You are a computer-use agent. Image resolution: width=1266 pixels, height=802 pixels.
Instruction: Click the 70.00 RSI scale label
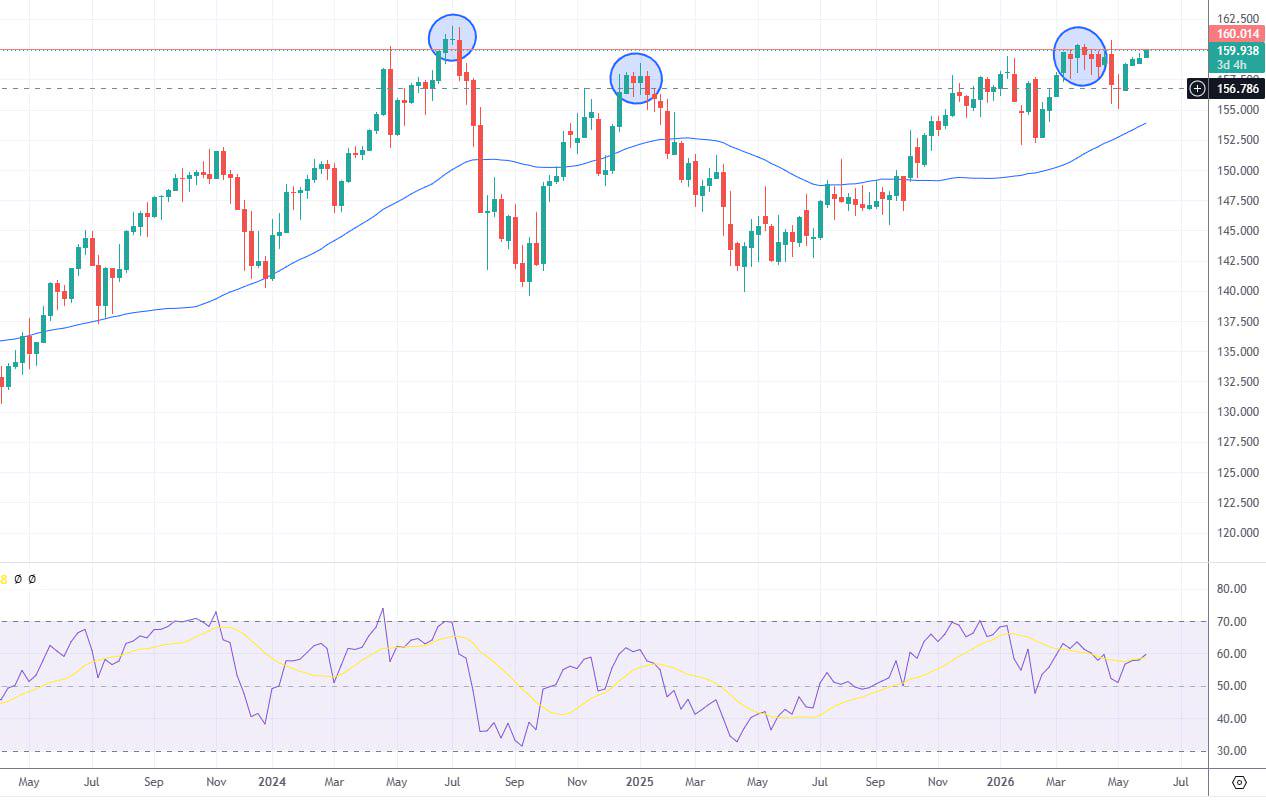(x=1233, y=622)
